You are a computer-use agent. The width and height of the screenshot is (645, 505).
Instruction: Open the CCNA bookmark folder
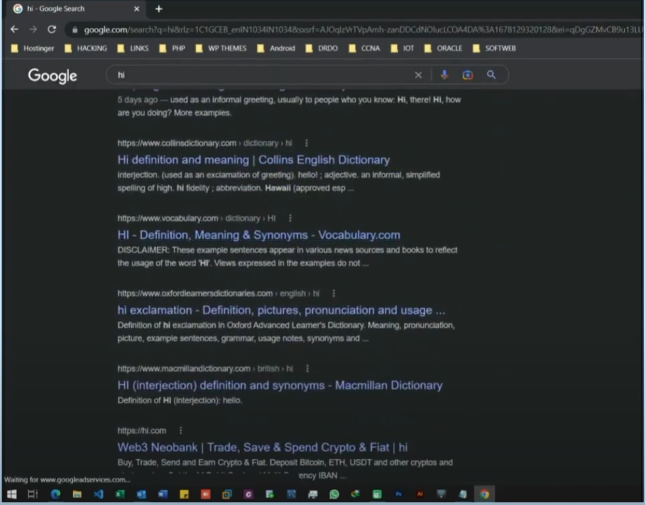click(364, 49)
